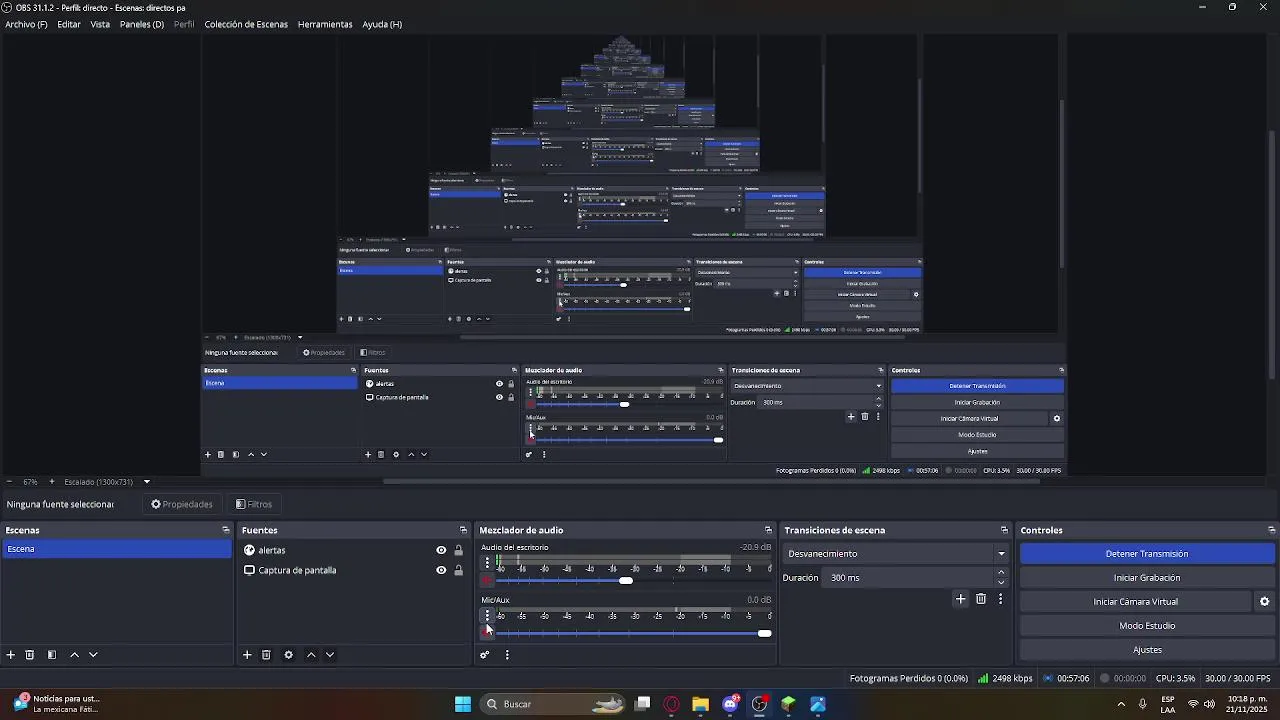Viewport: 1280px width, 720px height.
Task: Open File Explorer on taskbar
Action: pos(700,704)
